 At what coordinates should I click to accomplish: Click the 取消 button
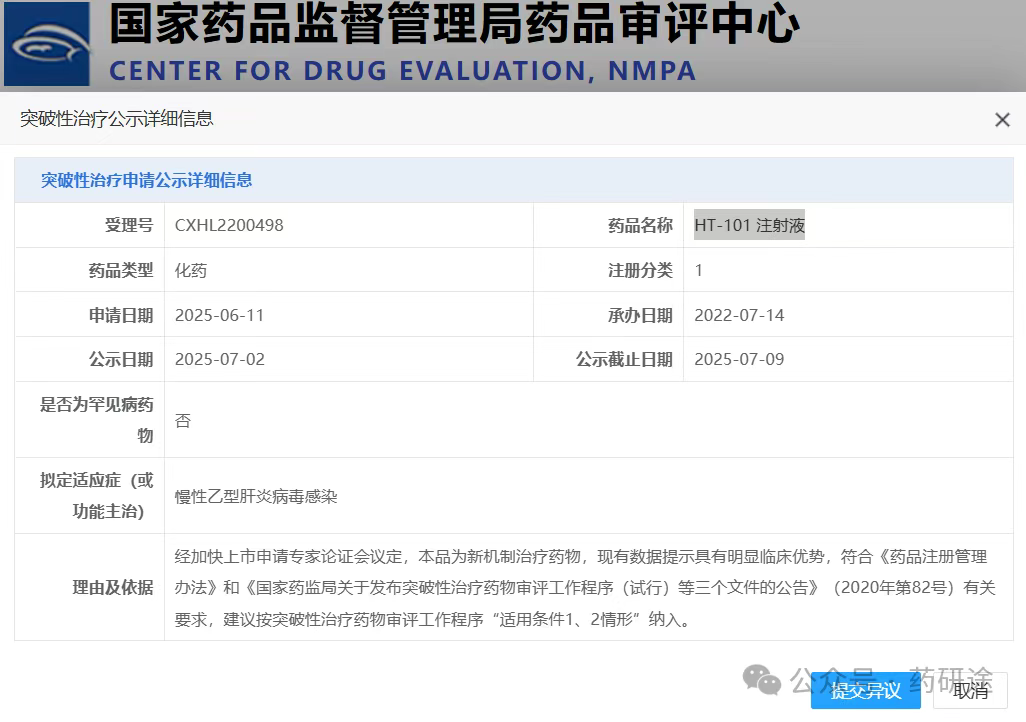[x=970, y=691]
